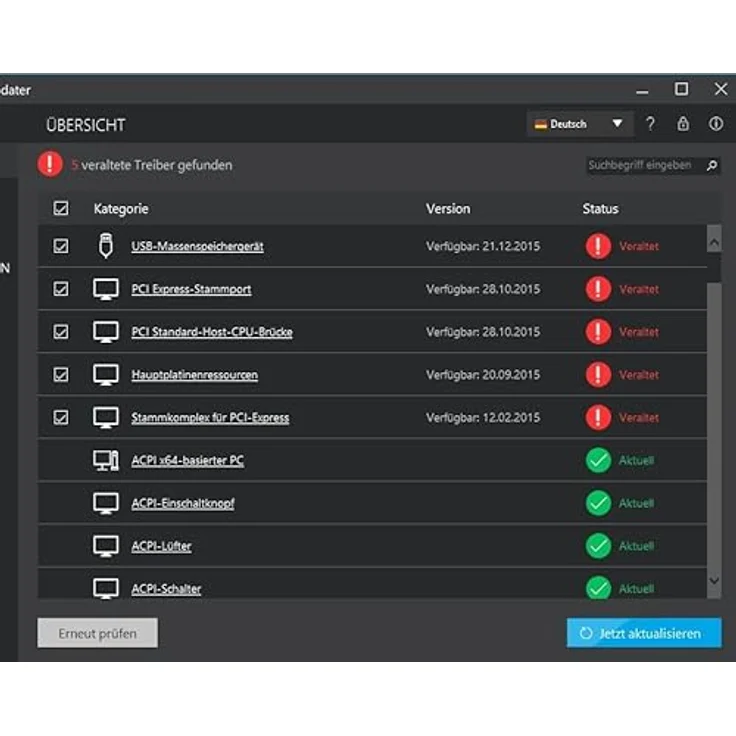The image size is (736, 736).
Task: Click monitor icon beside ACPI-Einschaltknopf
Action: coord(106,503)
